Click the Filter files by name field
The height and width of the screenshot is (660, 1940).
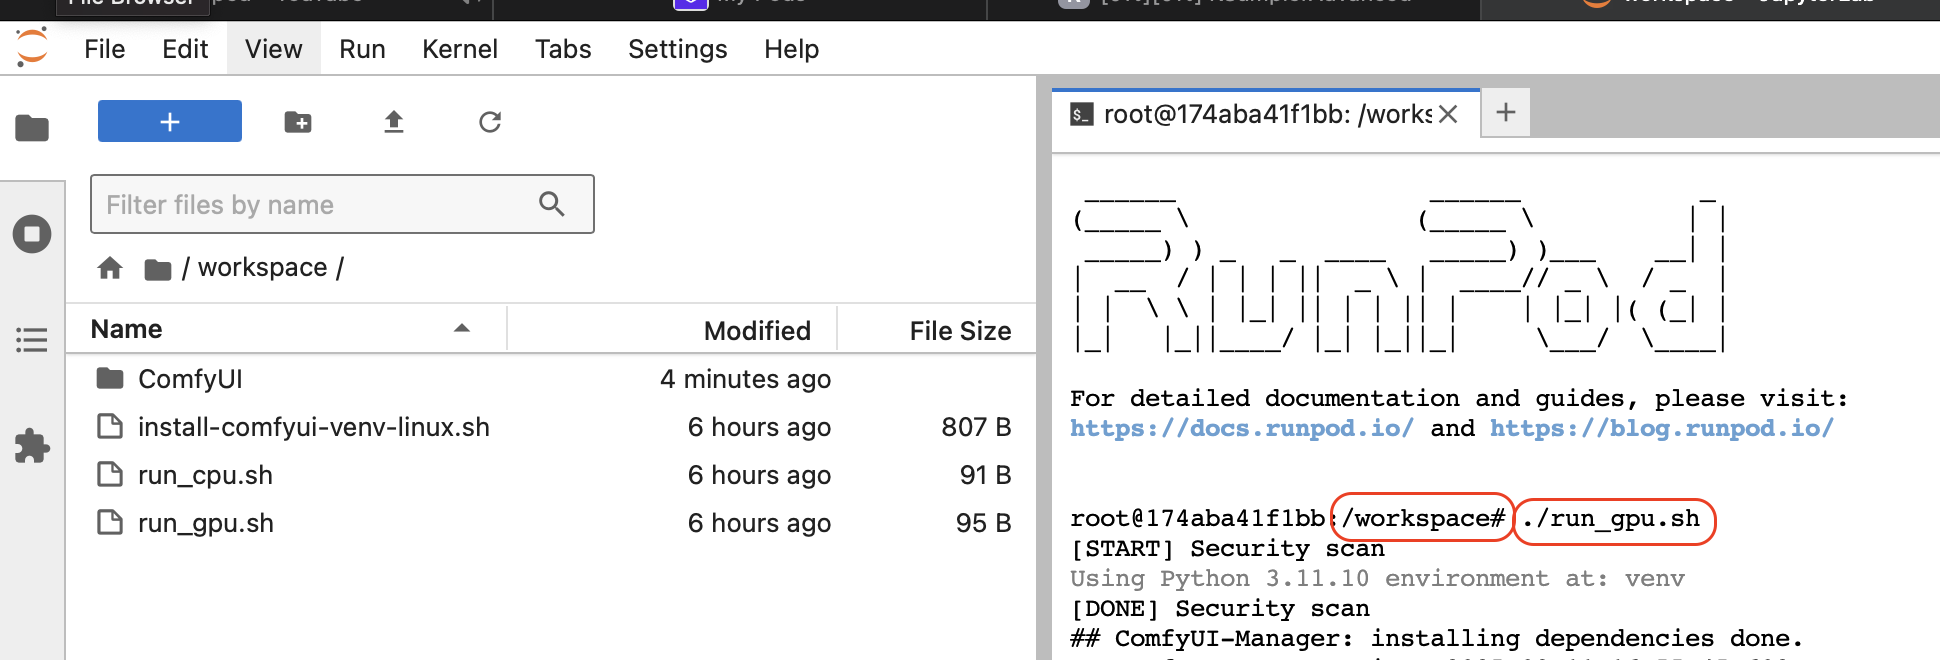tap(320, 205)
